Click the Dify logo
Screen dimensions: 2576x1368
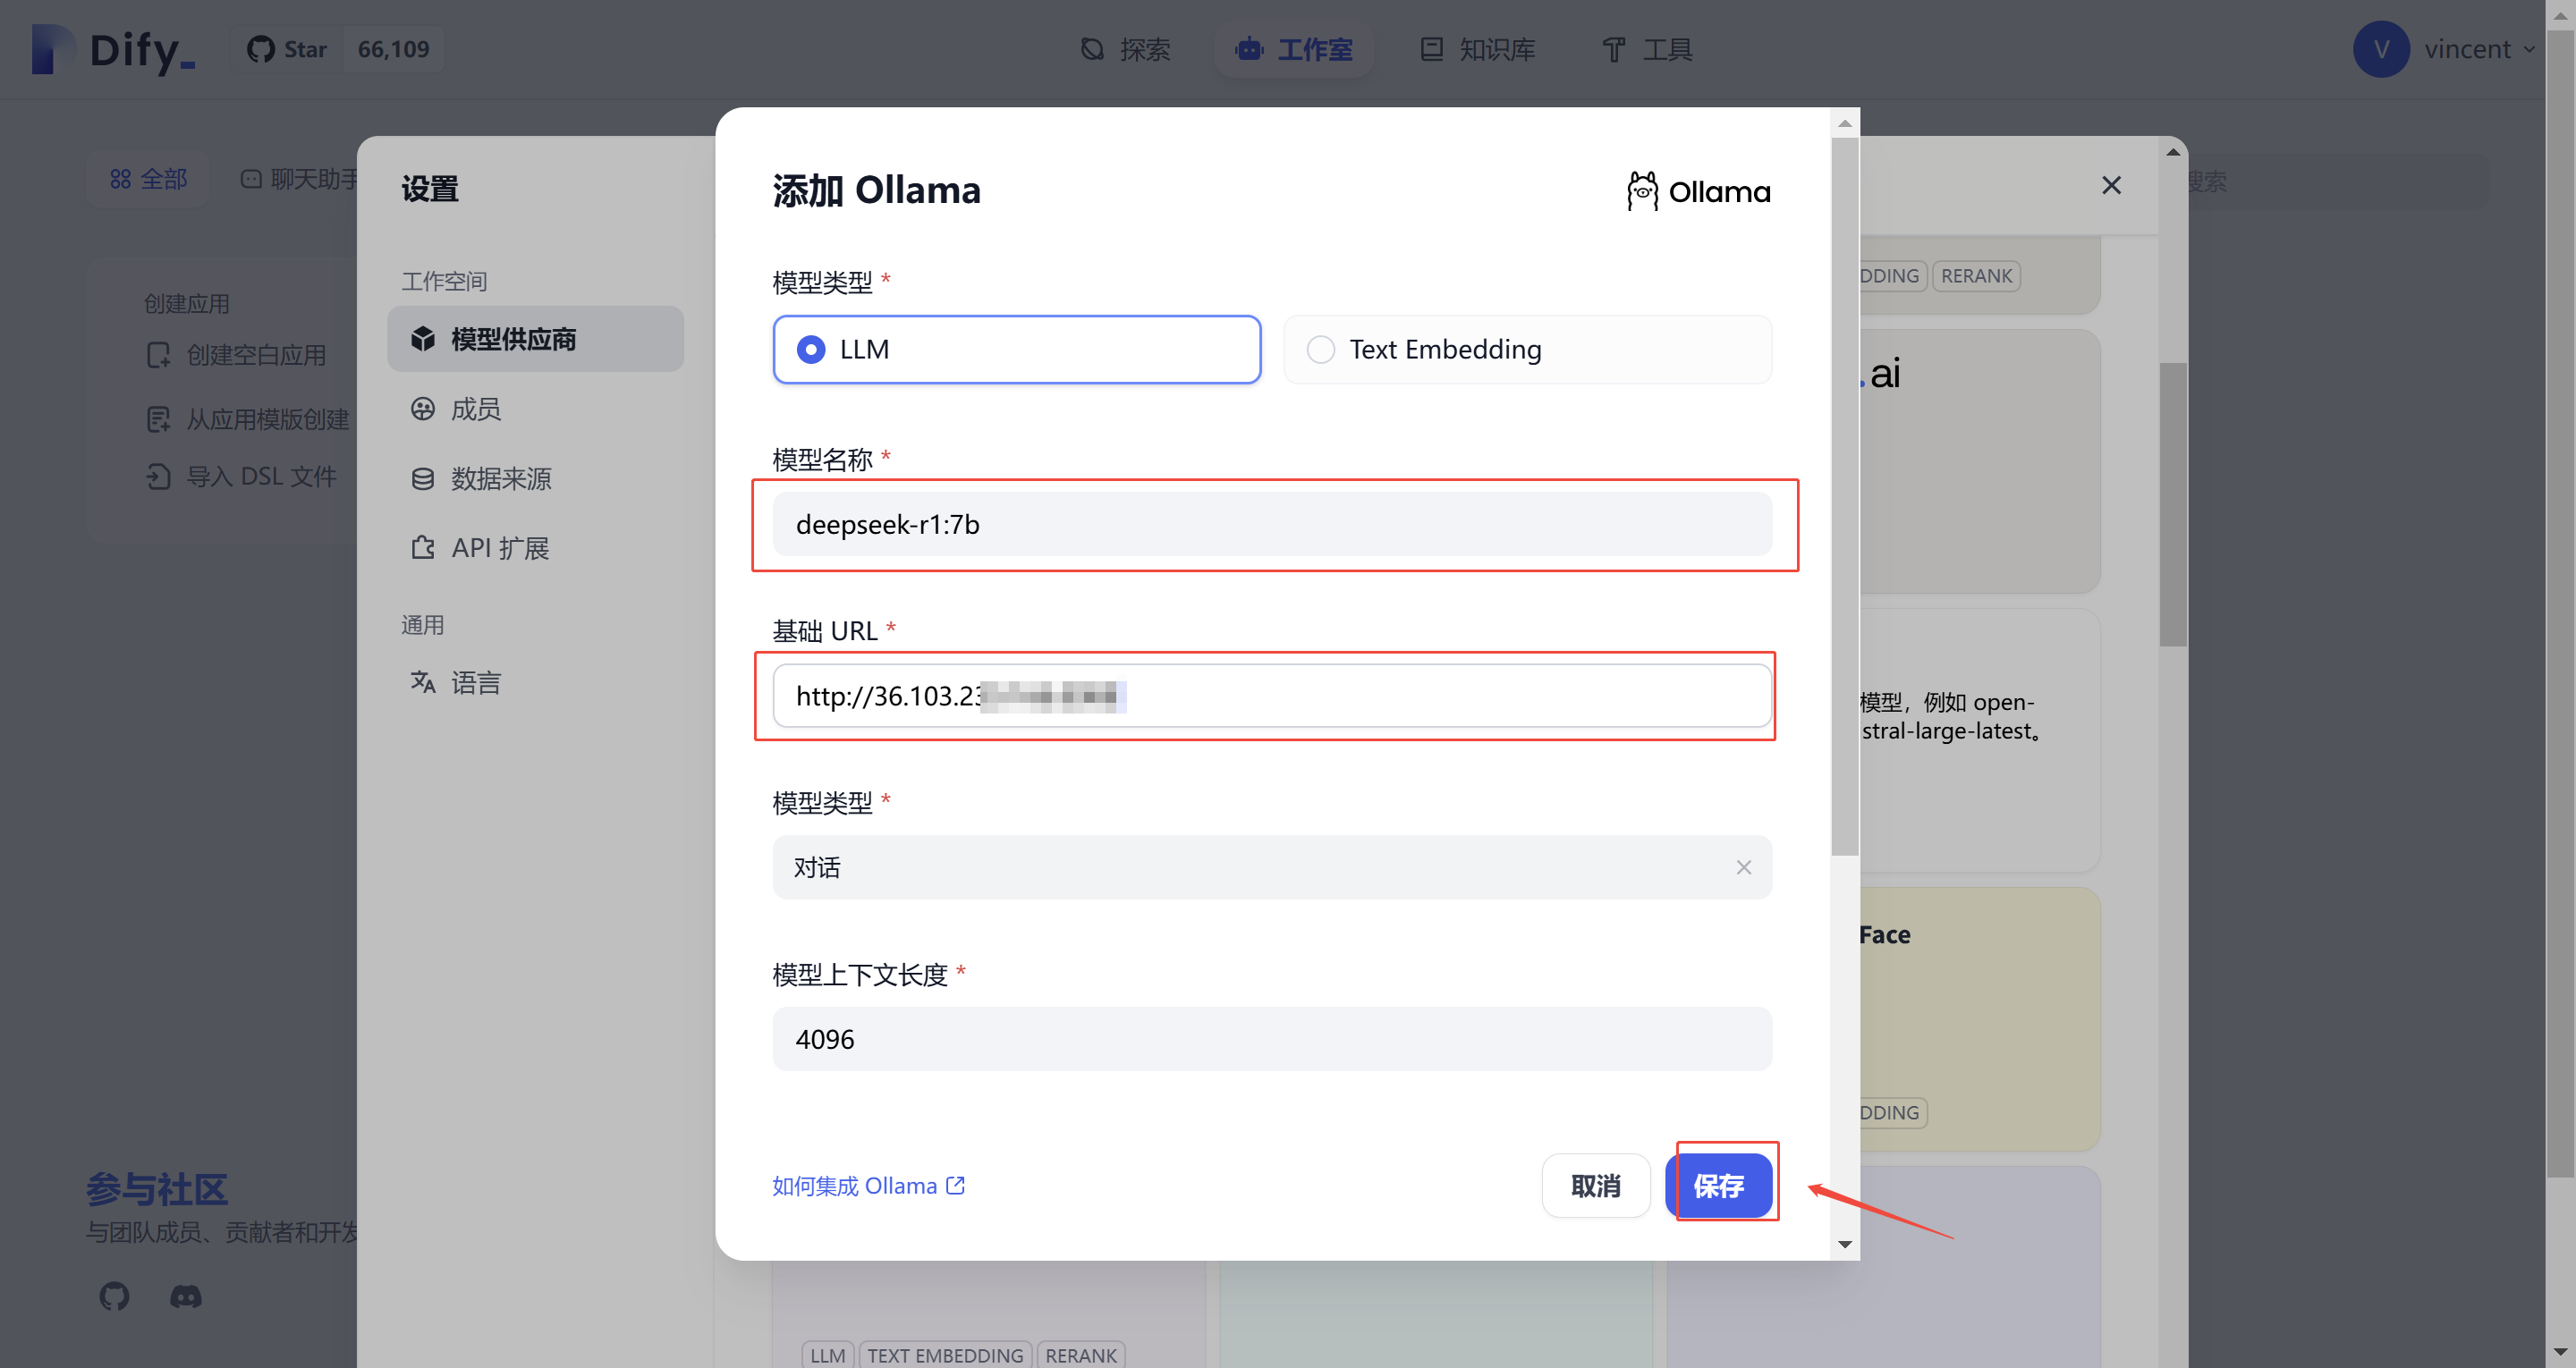coord(113,49)
